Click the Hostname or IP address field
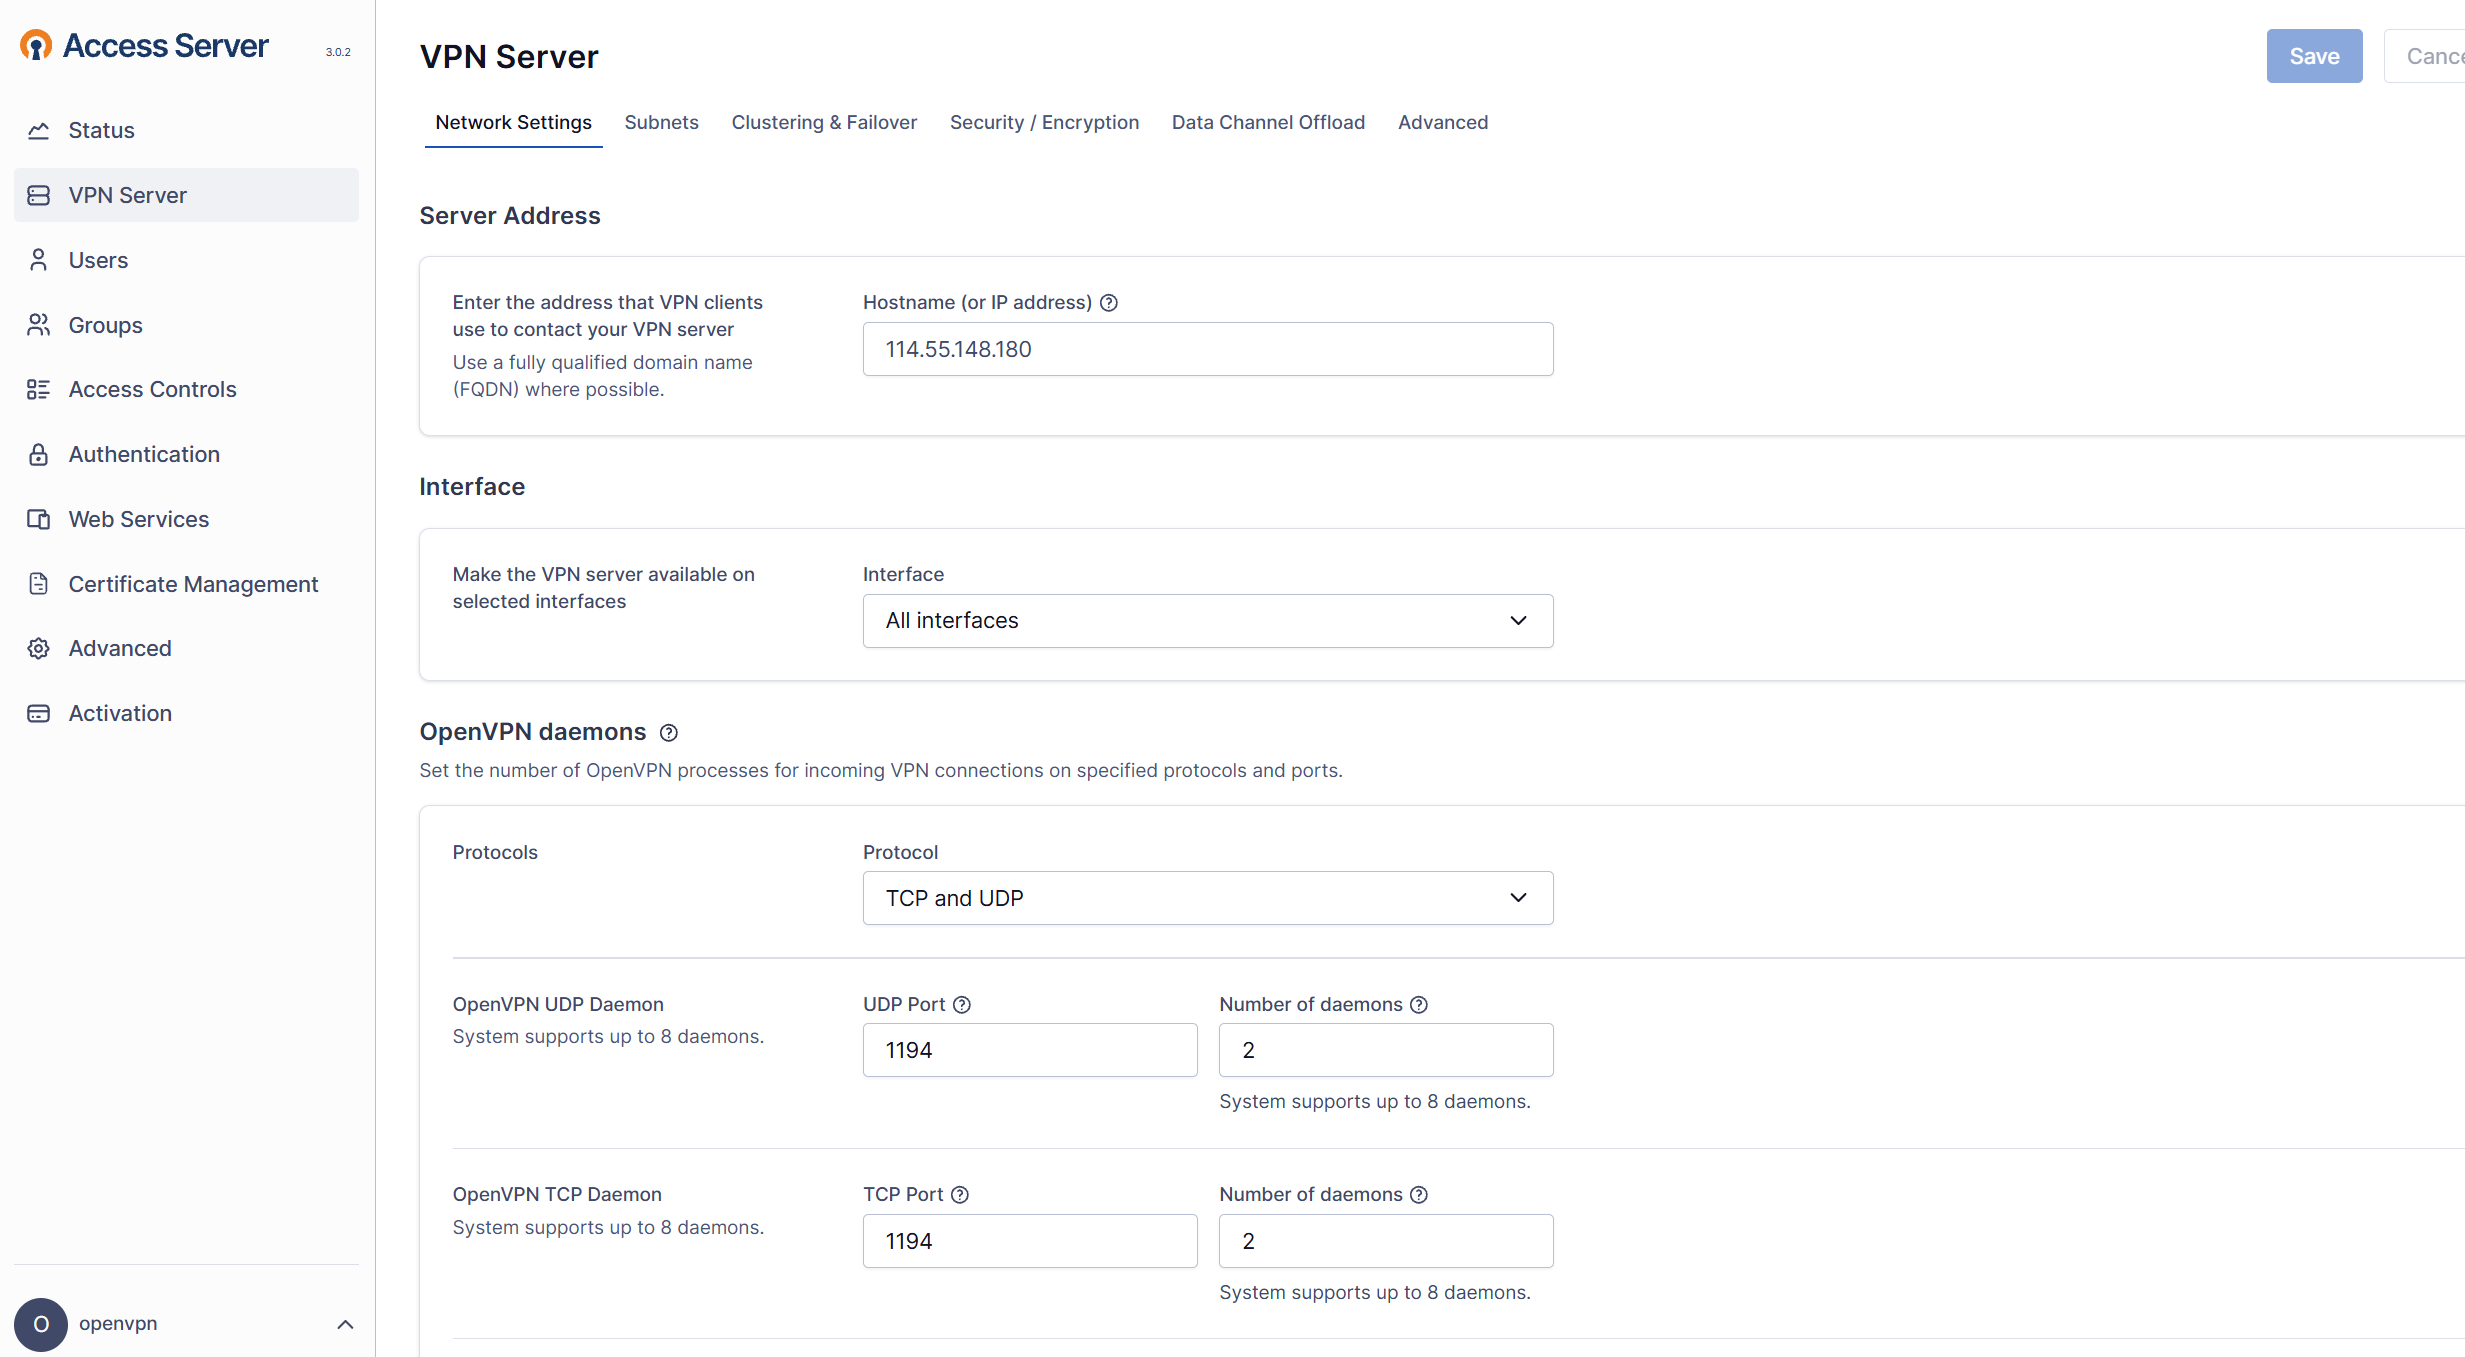This screenshot has height=1357, width=2465. (1207, 349)
